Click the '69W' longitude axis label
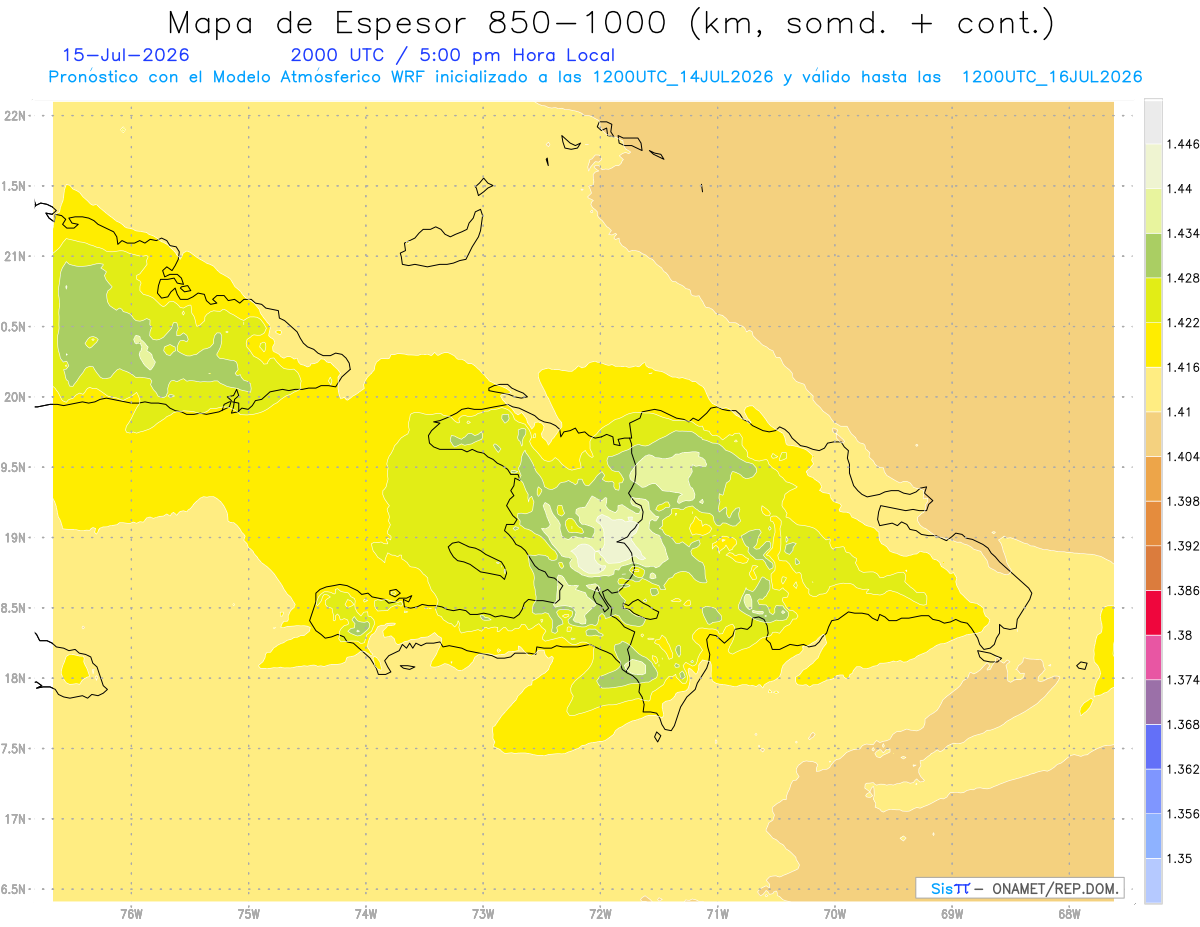Screen dimensions: 1200x927 (952, 914)
